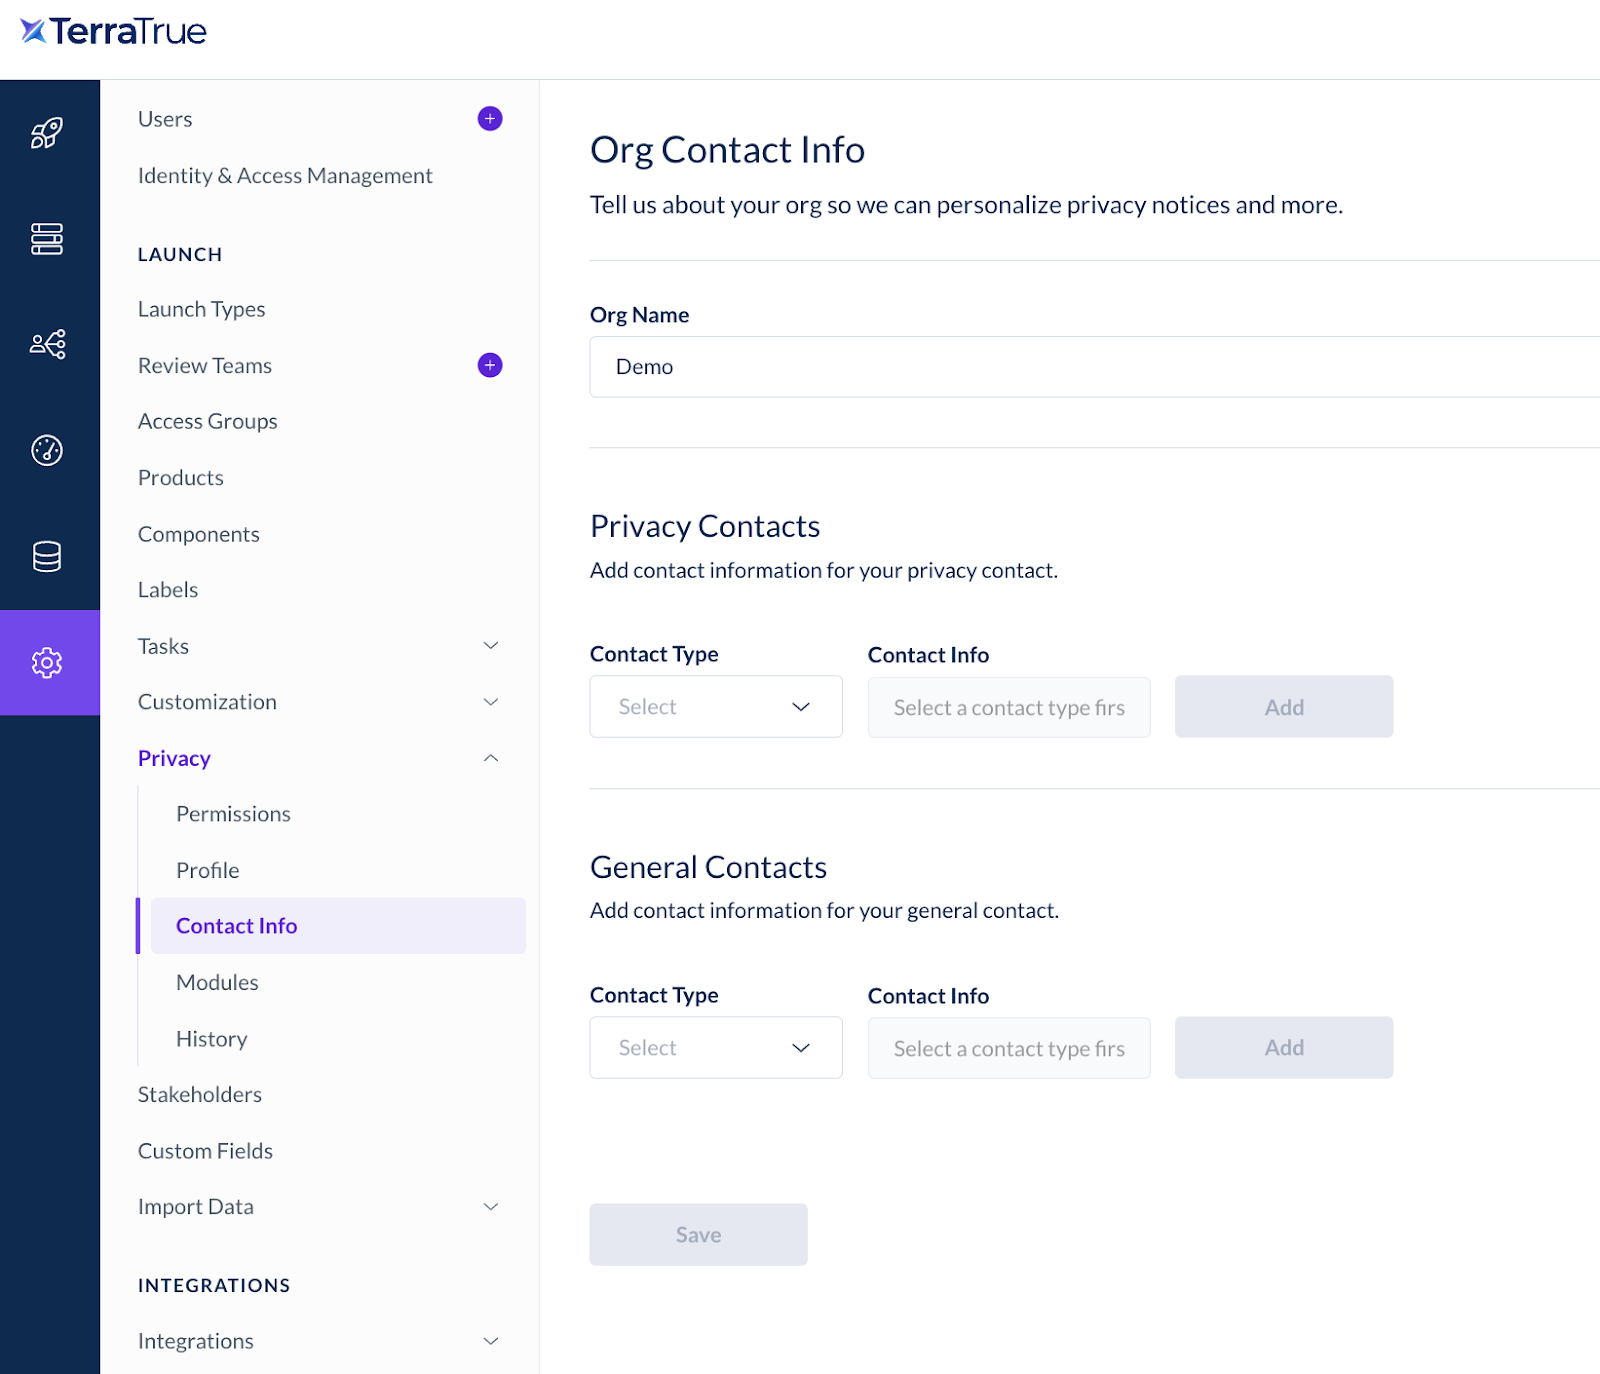The height and width of the screenshot is (1374, 1600).
Task: Expand the Customization menu chevron
Action: click(491, 702)
